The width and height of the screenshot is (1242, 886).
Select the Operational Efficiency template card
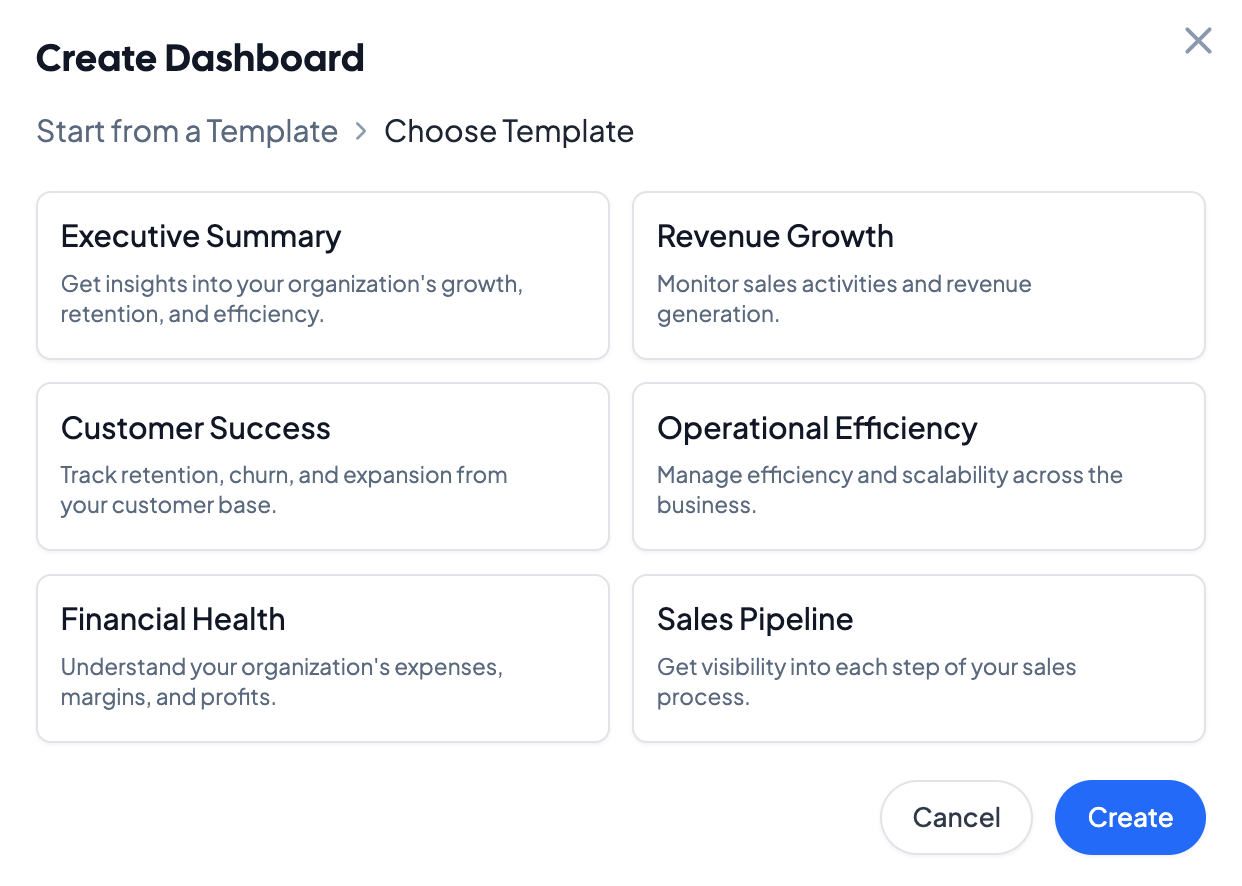(918, 466)
